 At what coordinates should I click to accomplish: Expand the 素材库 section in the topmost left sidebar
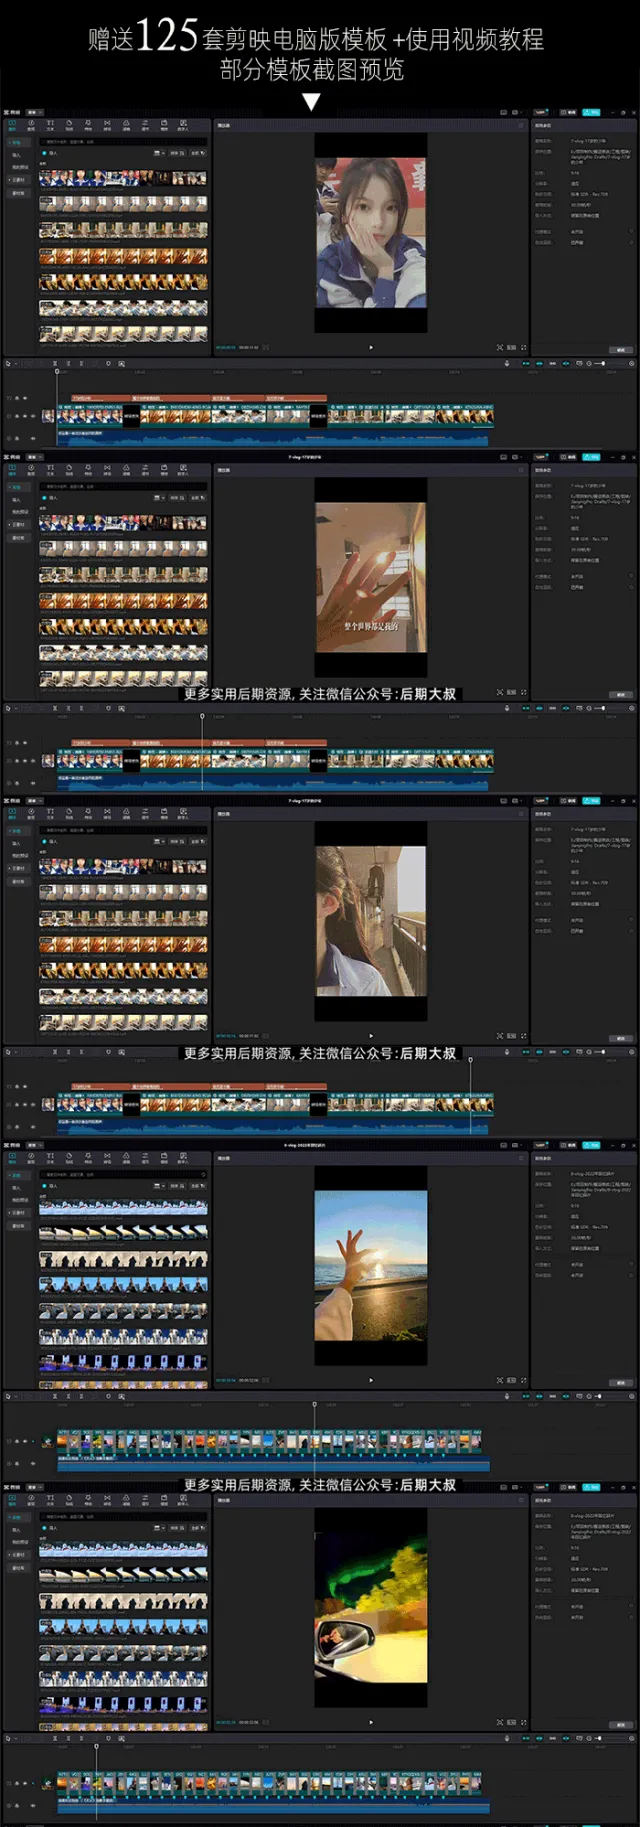tap(16, 192)
